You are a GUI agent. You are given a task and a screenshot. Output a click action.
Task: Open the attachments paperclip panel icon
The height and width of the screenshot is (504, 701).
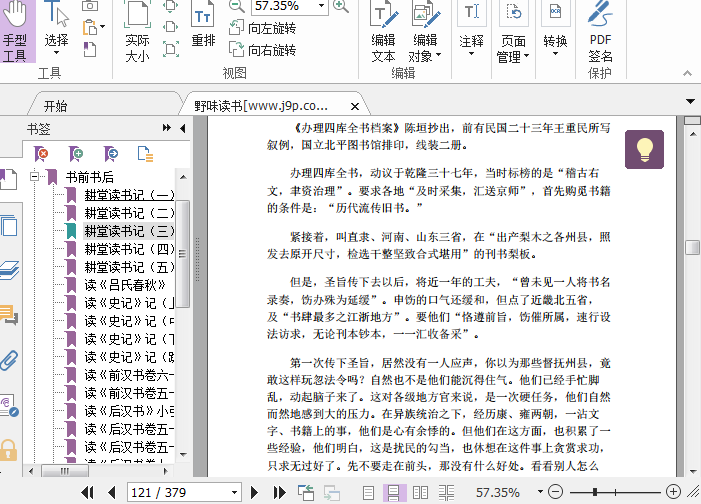click(x=9, y=360)
